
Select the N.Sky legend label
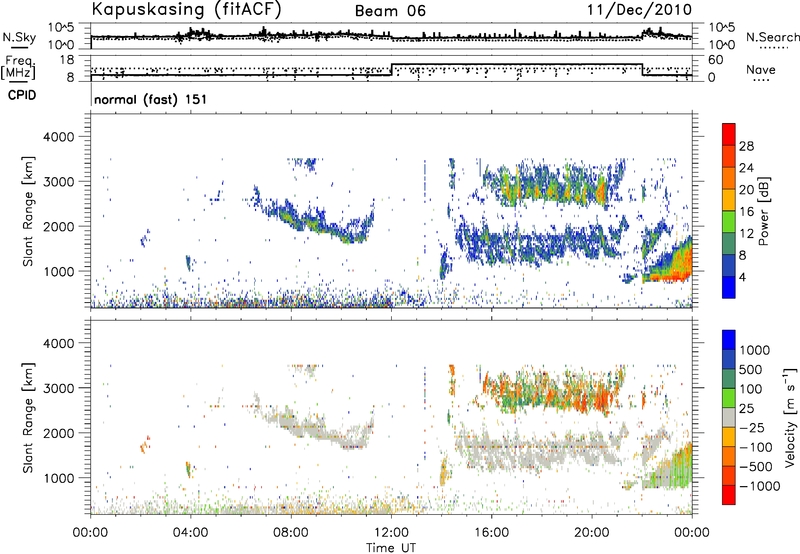(19, 37)
